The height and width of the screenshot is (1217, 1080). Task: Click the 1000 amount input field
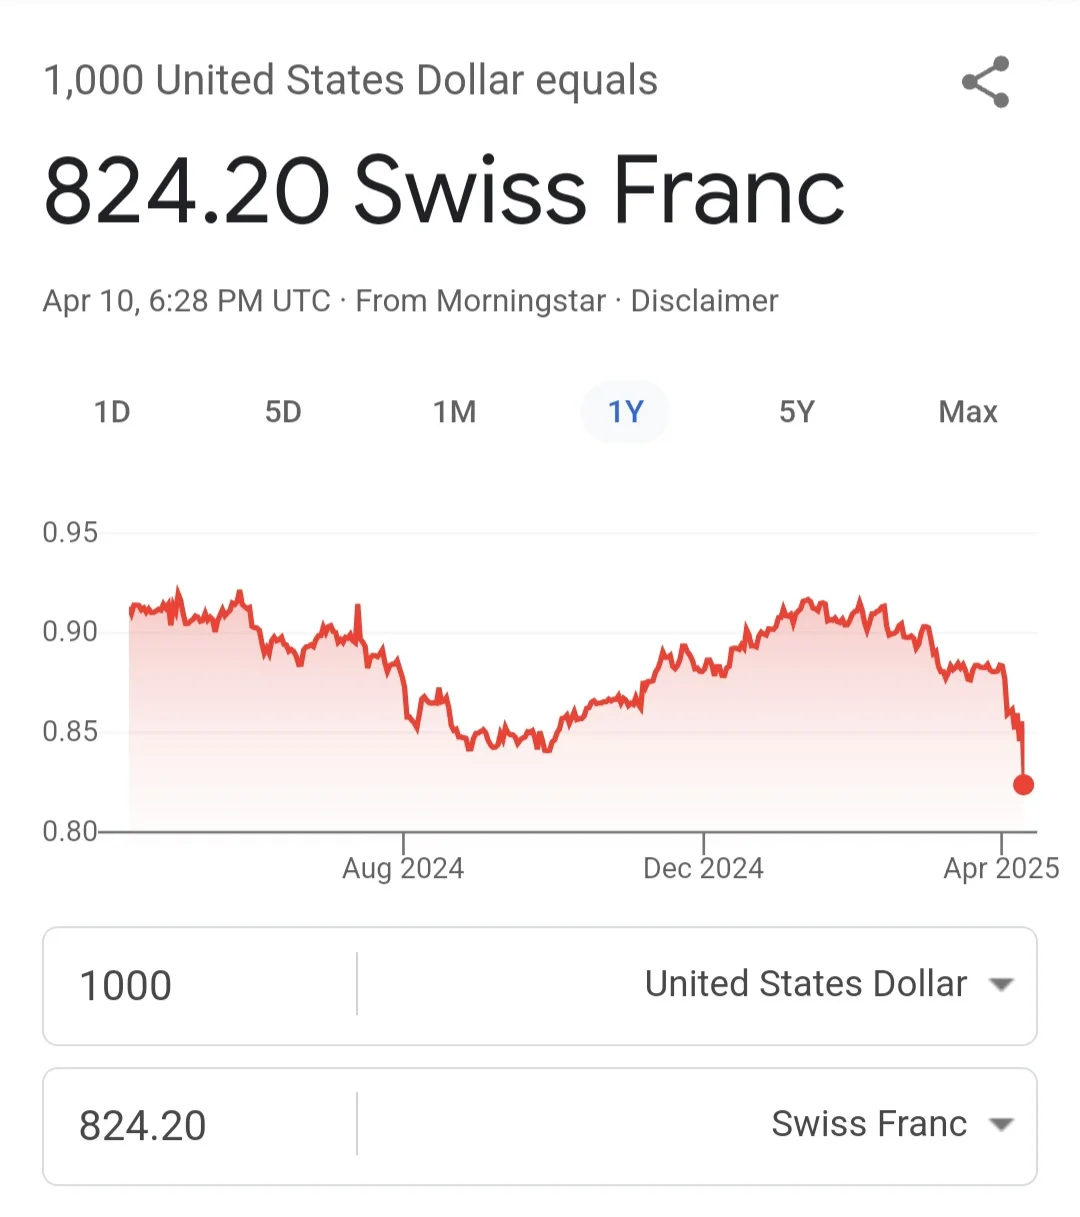click(200, 986)
